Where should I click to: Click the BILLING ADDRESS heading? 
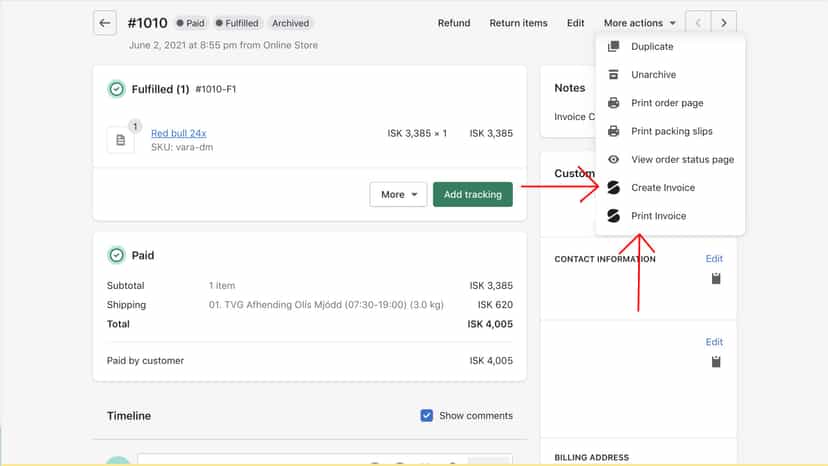tap(591, 458)
